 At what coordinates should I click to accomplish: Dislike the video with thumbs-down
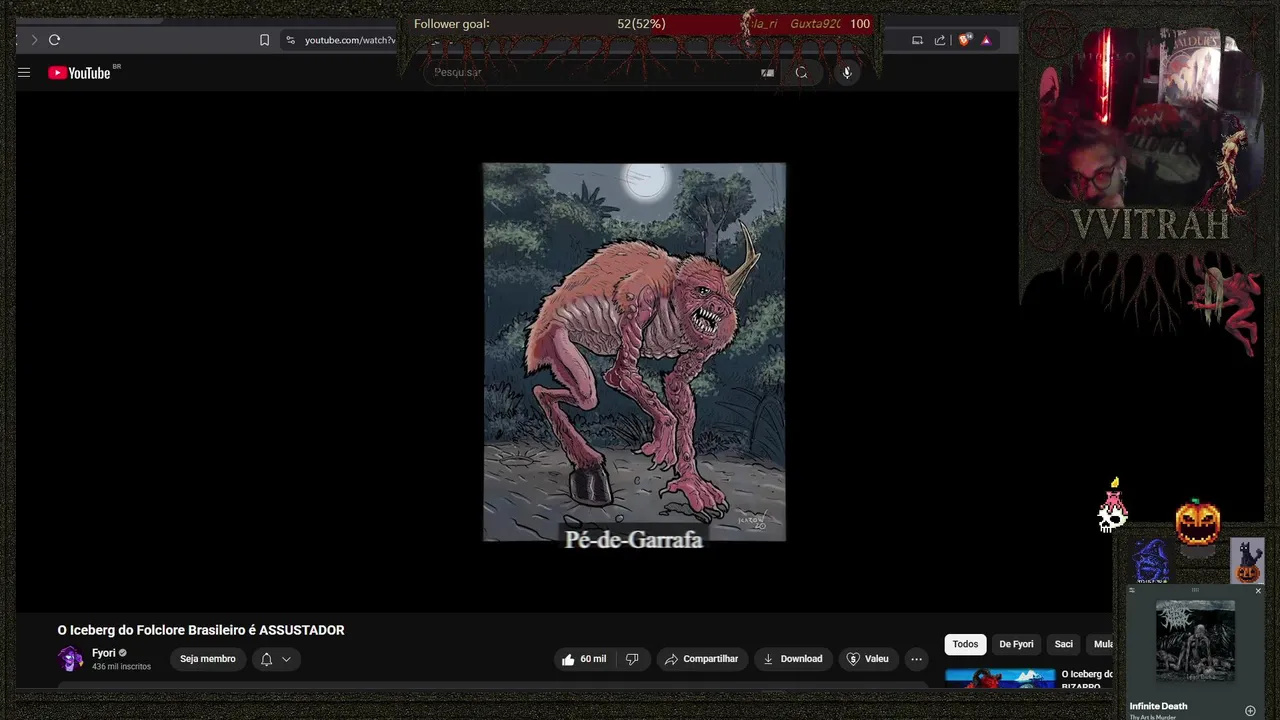pyautogui.click(x=632, y=659)
